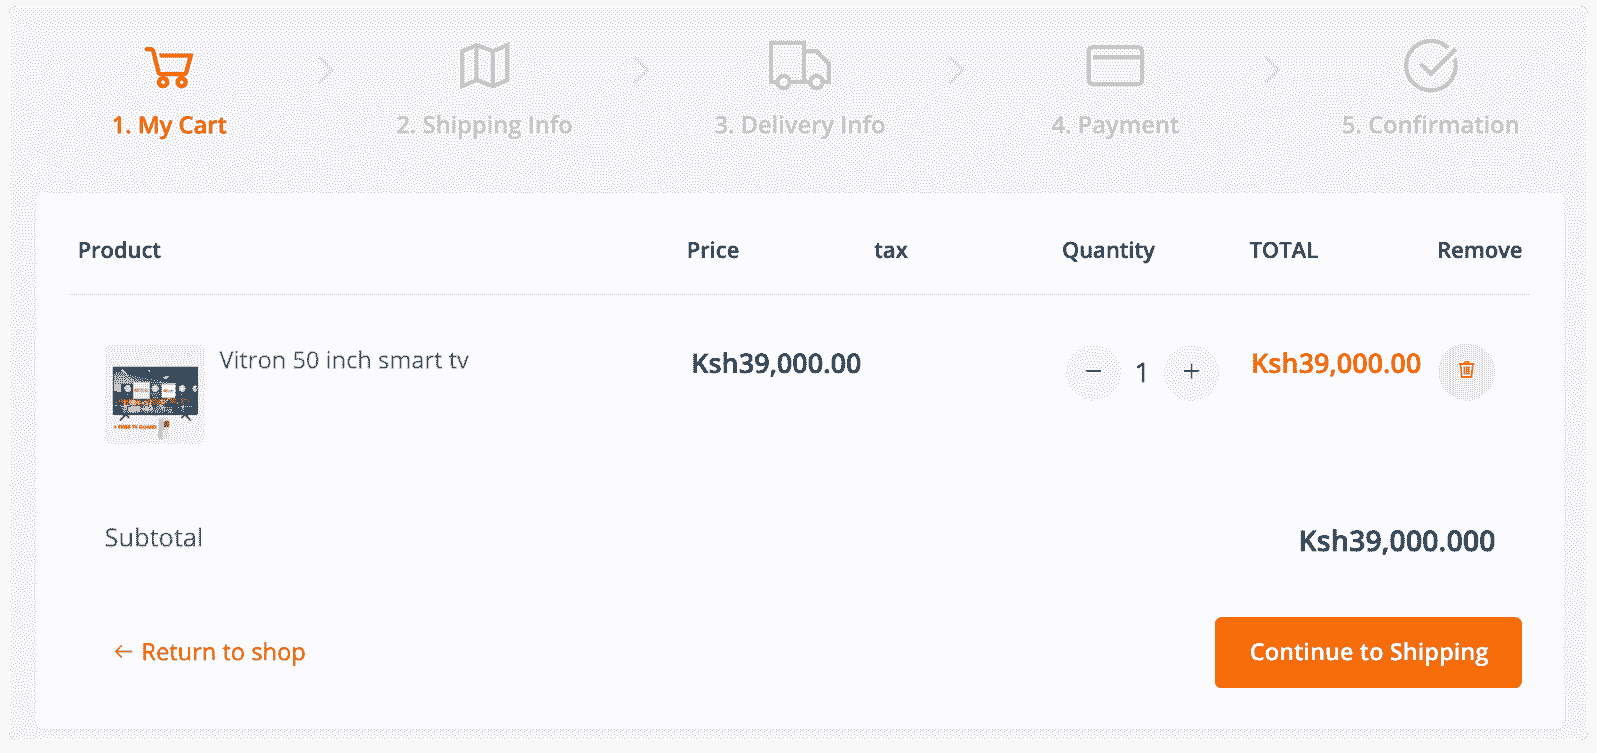Click the Vitron 50 inch smart tv name
This screenshot has height=753, width=1597.
click(x=344, y=360)
